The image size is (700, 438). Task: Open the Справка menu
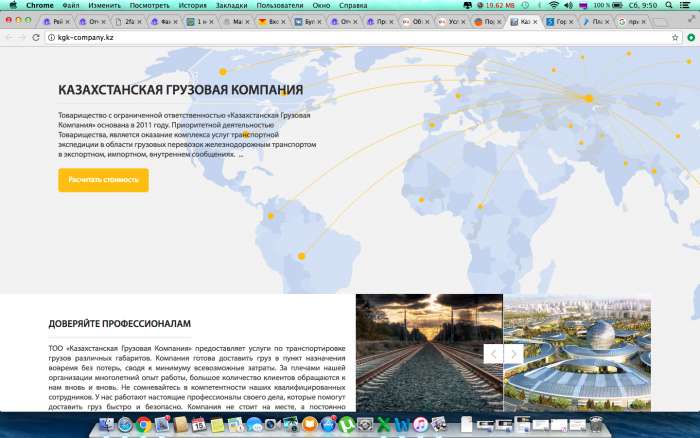(x=353, y=5)
